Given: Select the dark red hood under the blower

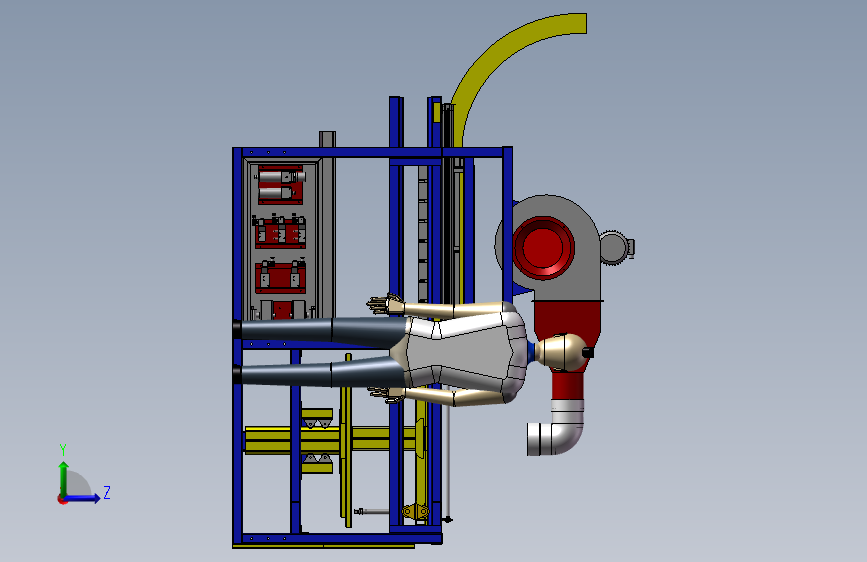Looking at the screenshot, I should pyautogui.click(x=568, y=320).
